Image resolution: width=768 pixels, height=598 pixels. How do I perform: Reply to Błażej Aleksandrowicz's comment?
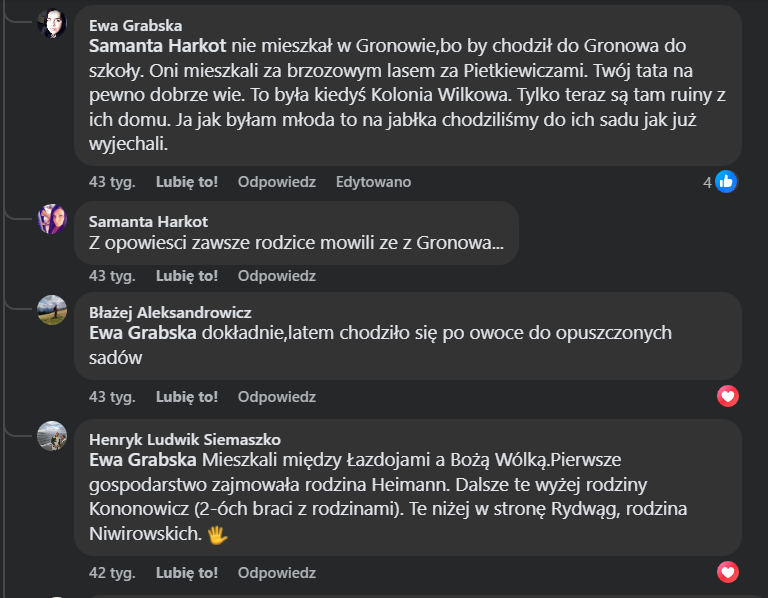pos(276,397)
